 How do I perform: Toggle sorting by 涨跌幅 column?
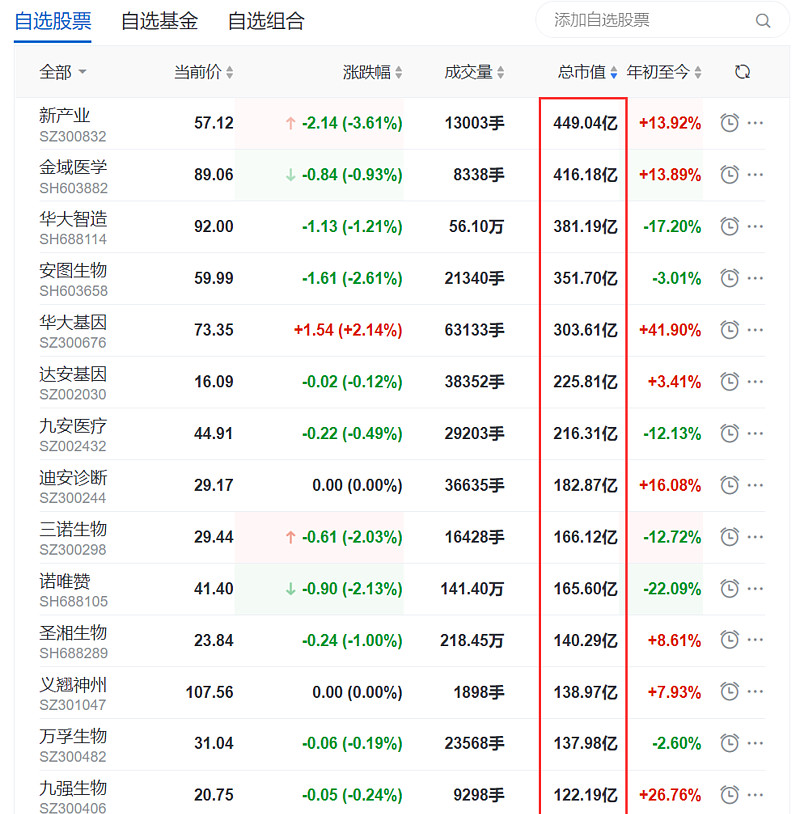372,72
